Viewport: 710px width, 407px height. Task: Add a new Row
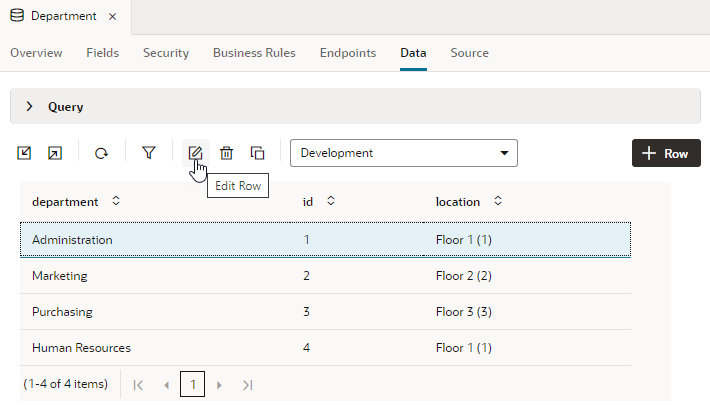pyautogui.click(x=666, y=153)
